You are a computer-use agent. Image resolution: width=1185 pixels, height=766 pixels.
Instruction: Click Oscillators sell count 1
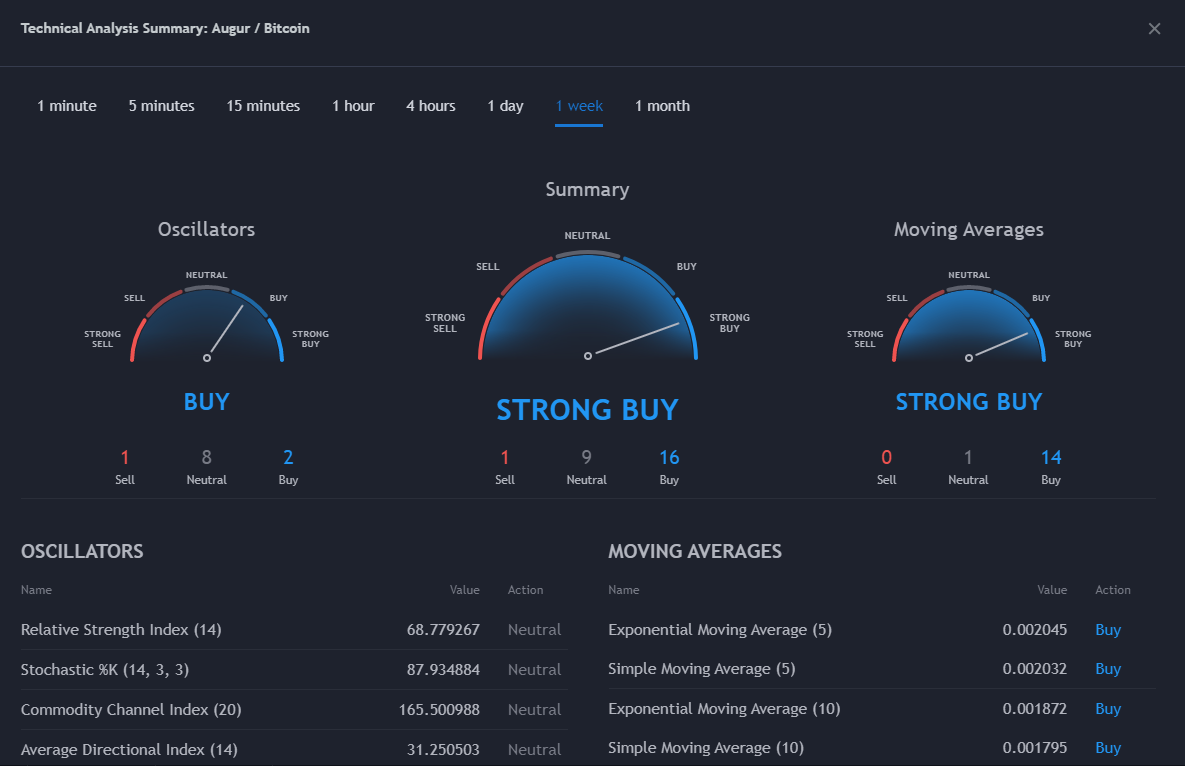(125, 457)
